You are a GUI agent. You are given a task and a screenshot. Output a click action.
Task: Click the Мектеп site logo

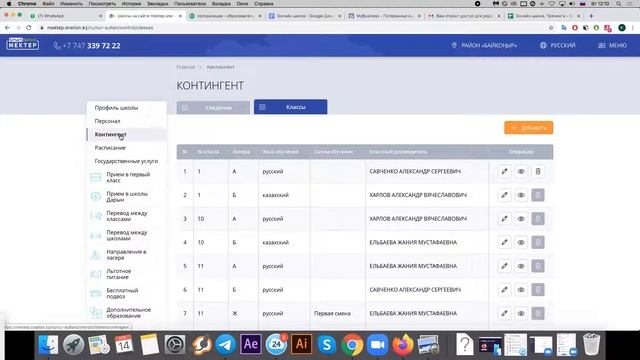[x=23, y=44]
